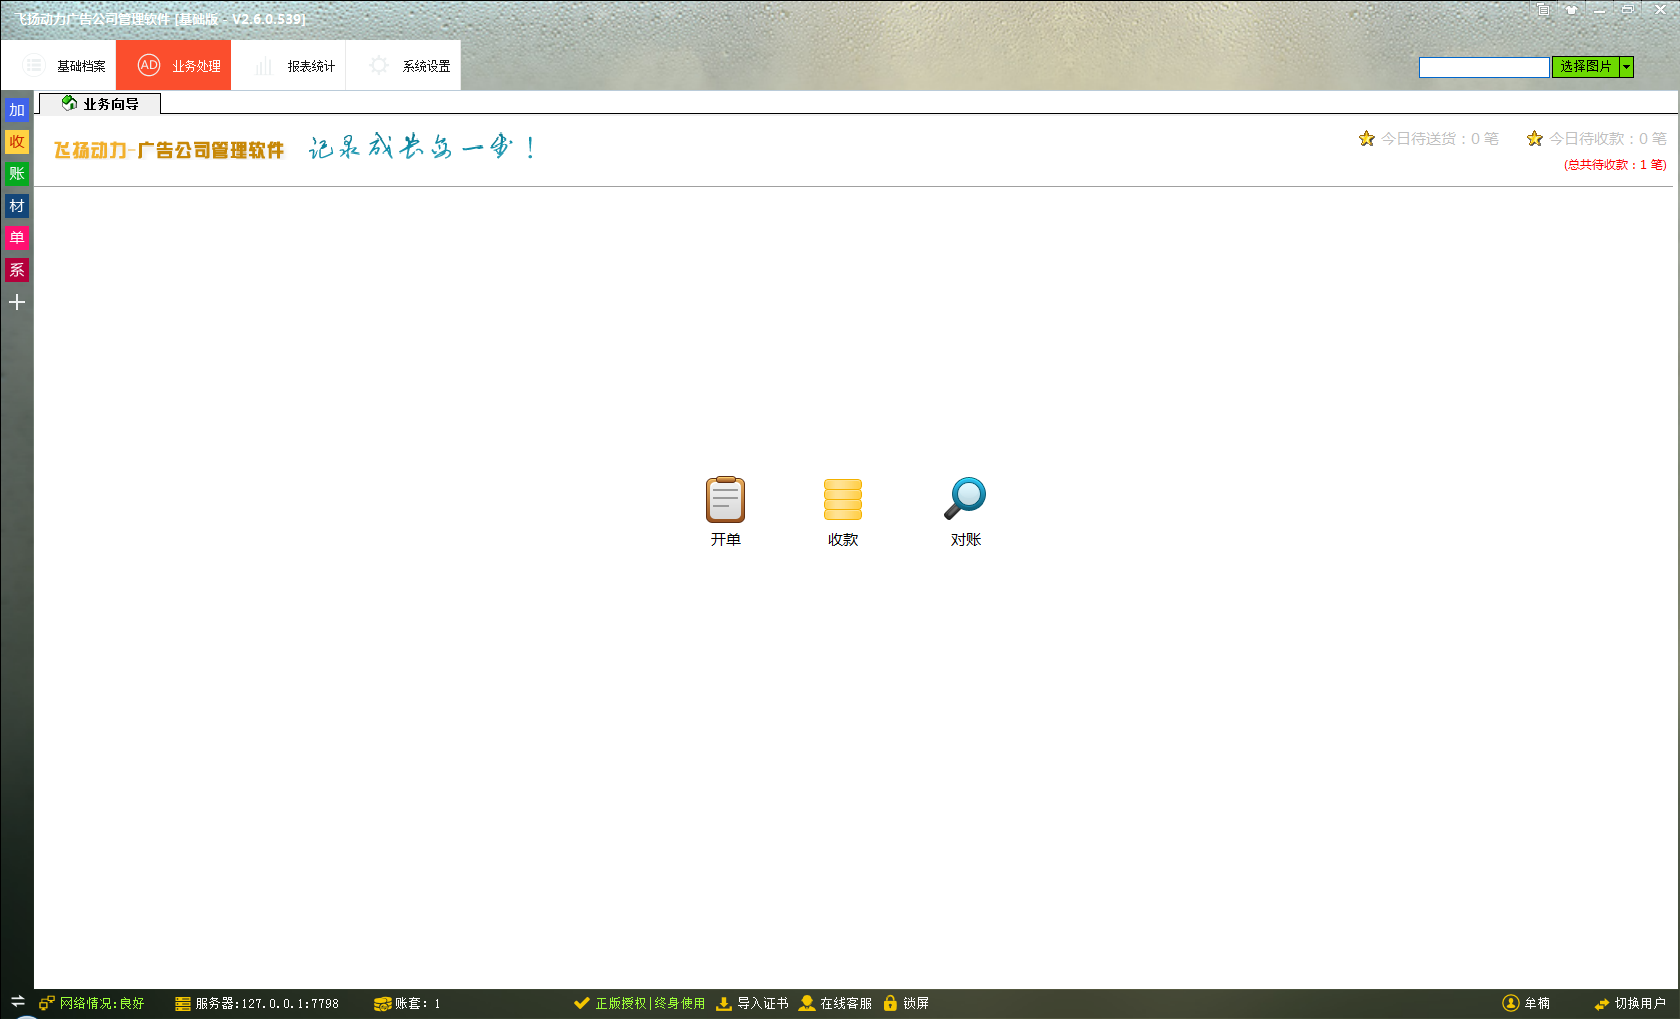
Task: Open the 开单 clipboard icon
Action: [x=725, y=500]
